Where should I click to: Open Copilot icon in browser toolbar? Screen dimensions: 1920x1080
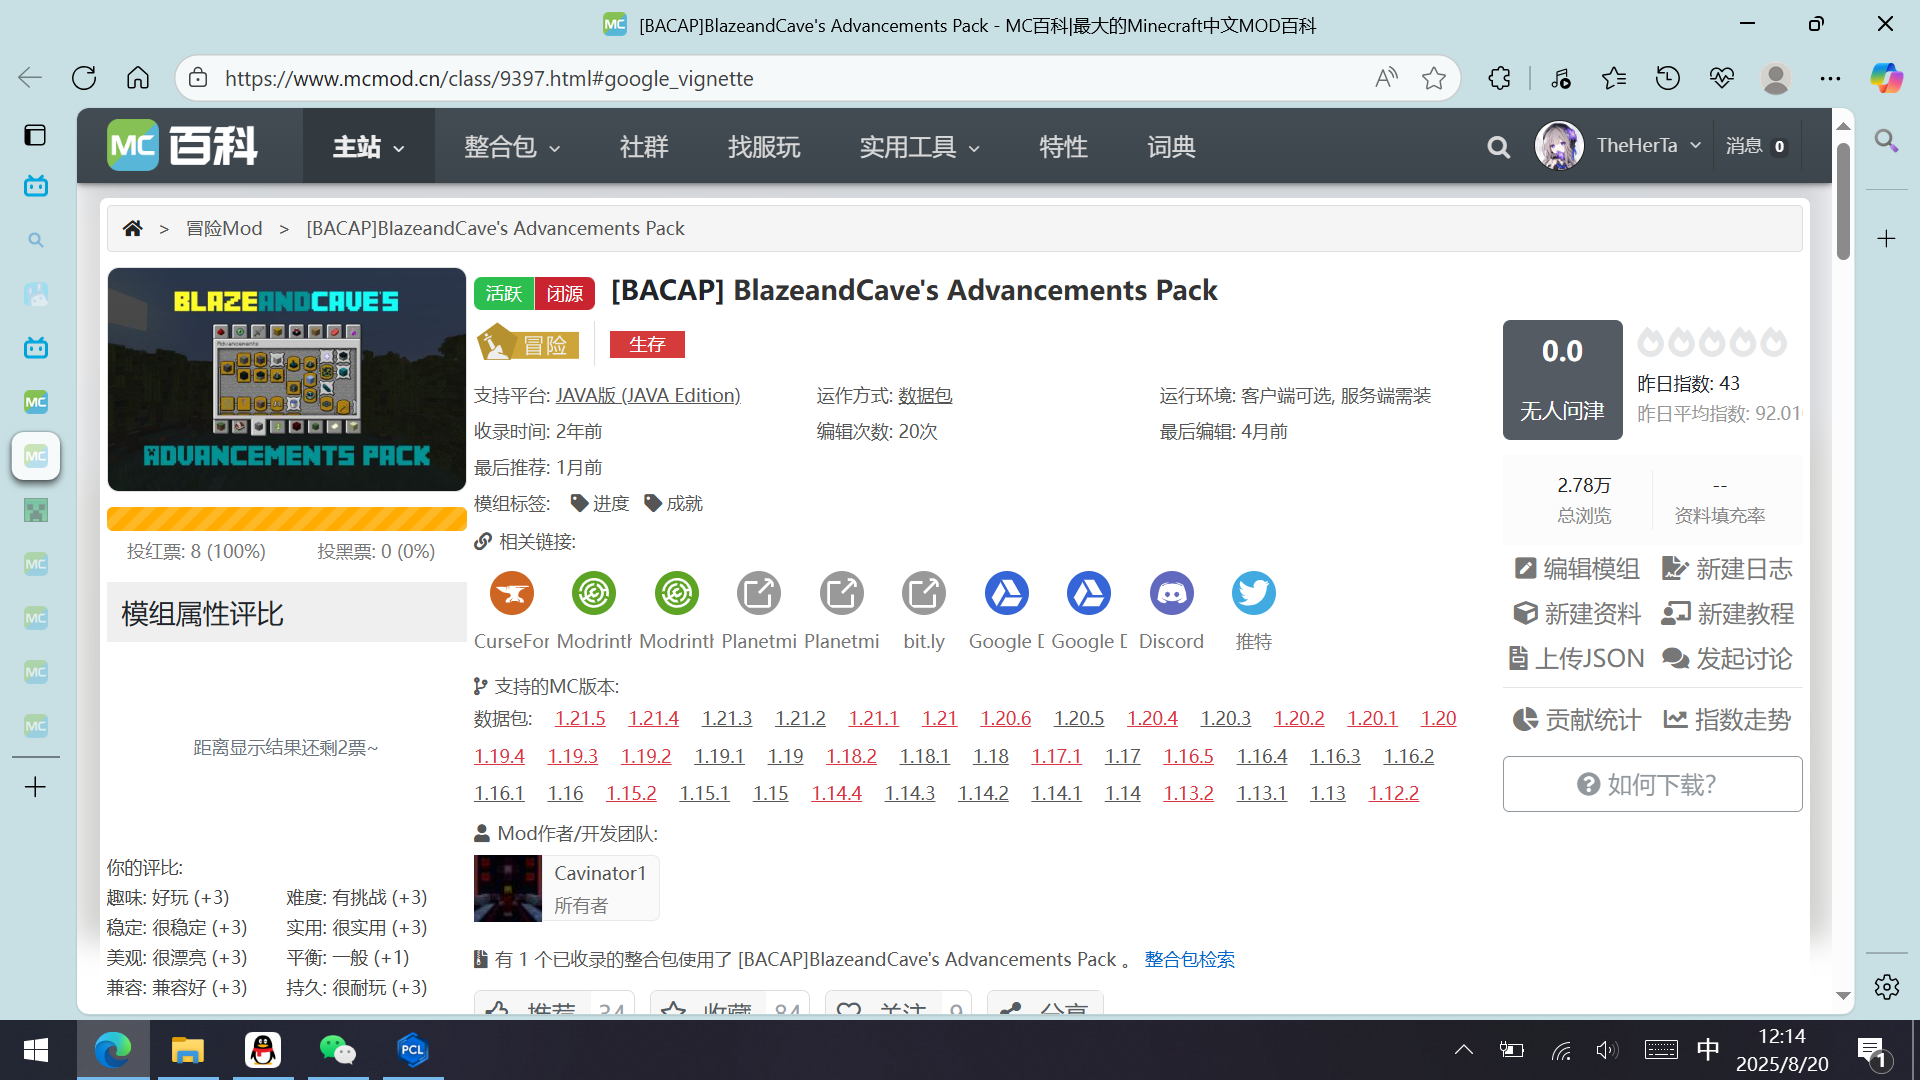1886,78
